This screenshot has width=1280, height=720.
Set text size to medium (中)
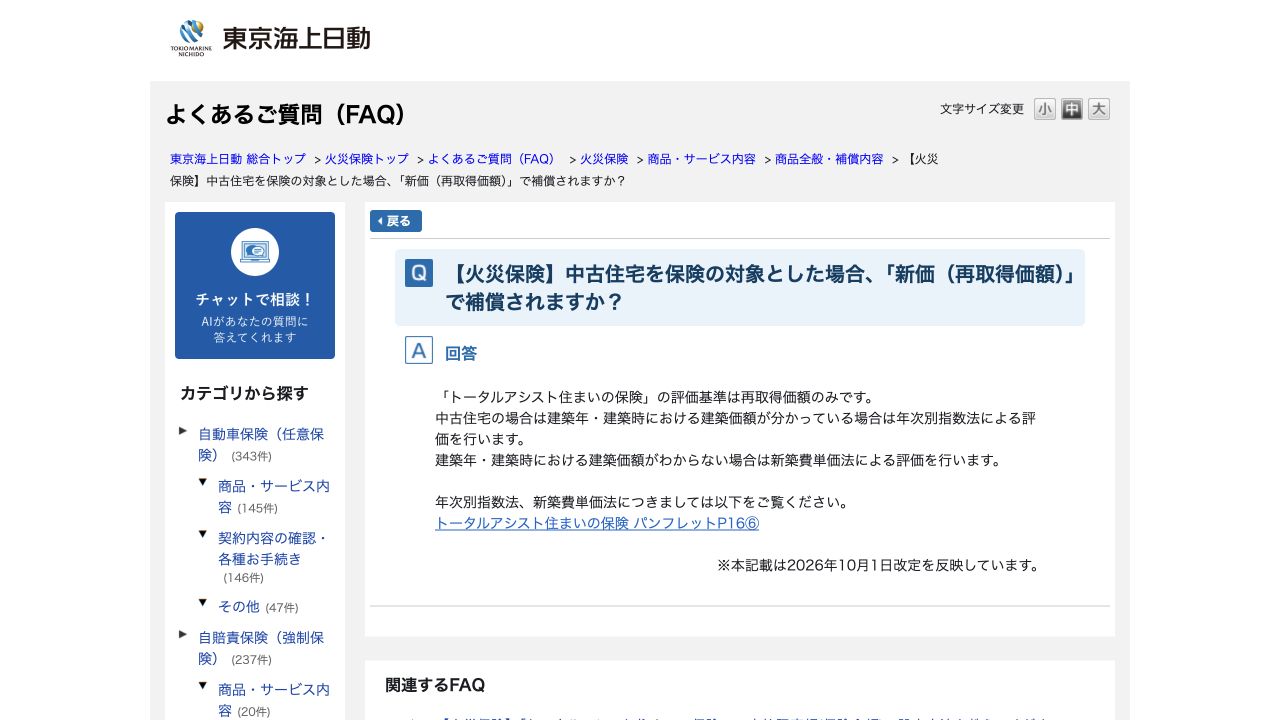(x=1072, y=109)
